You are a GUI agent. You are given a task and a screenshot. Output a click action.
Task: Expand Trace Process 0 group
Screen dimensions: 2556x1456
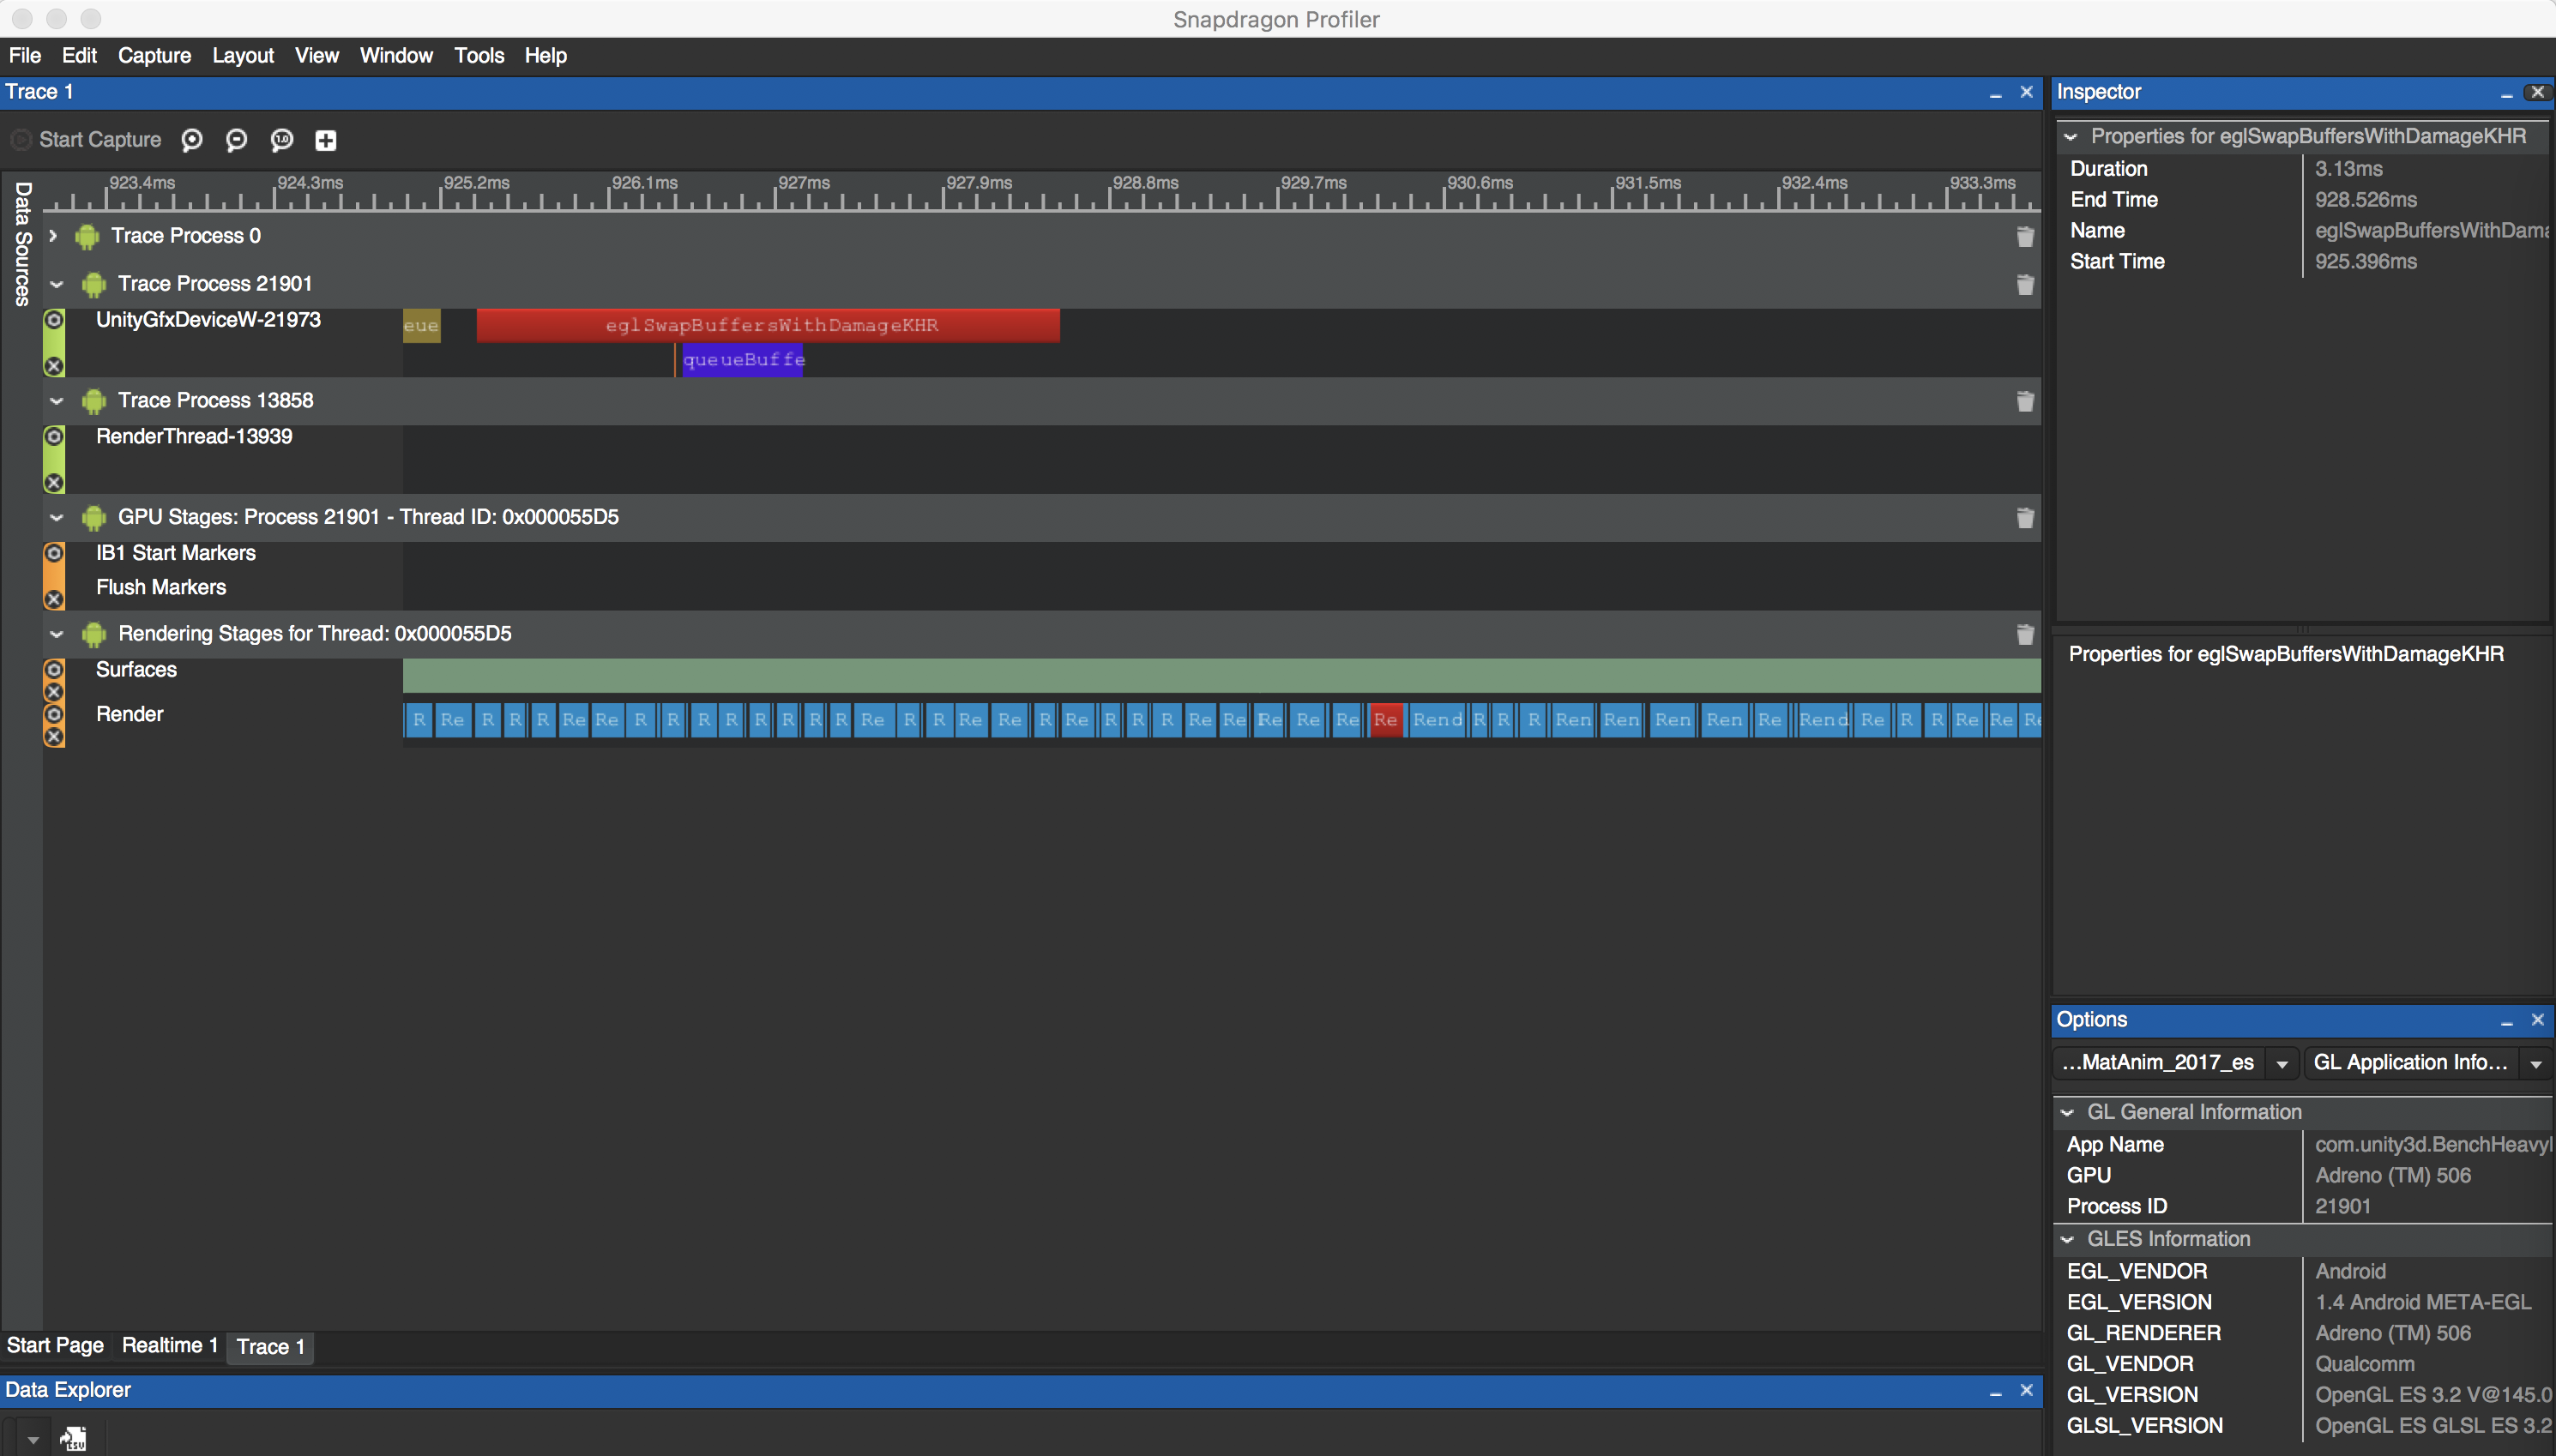pos(53,236)
